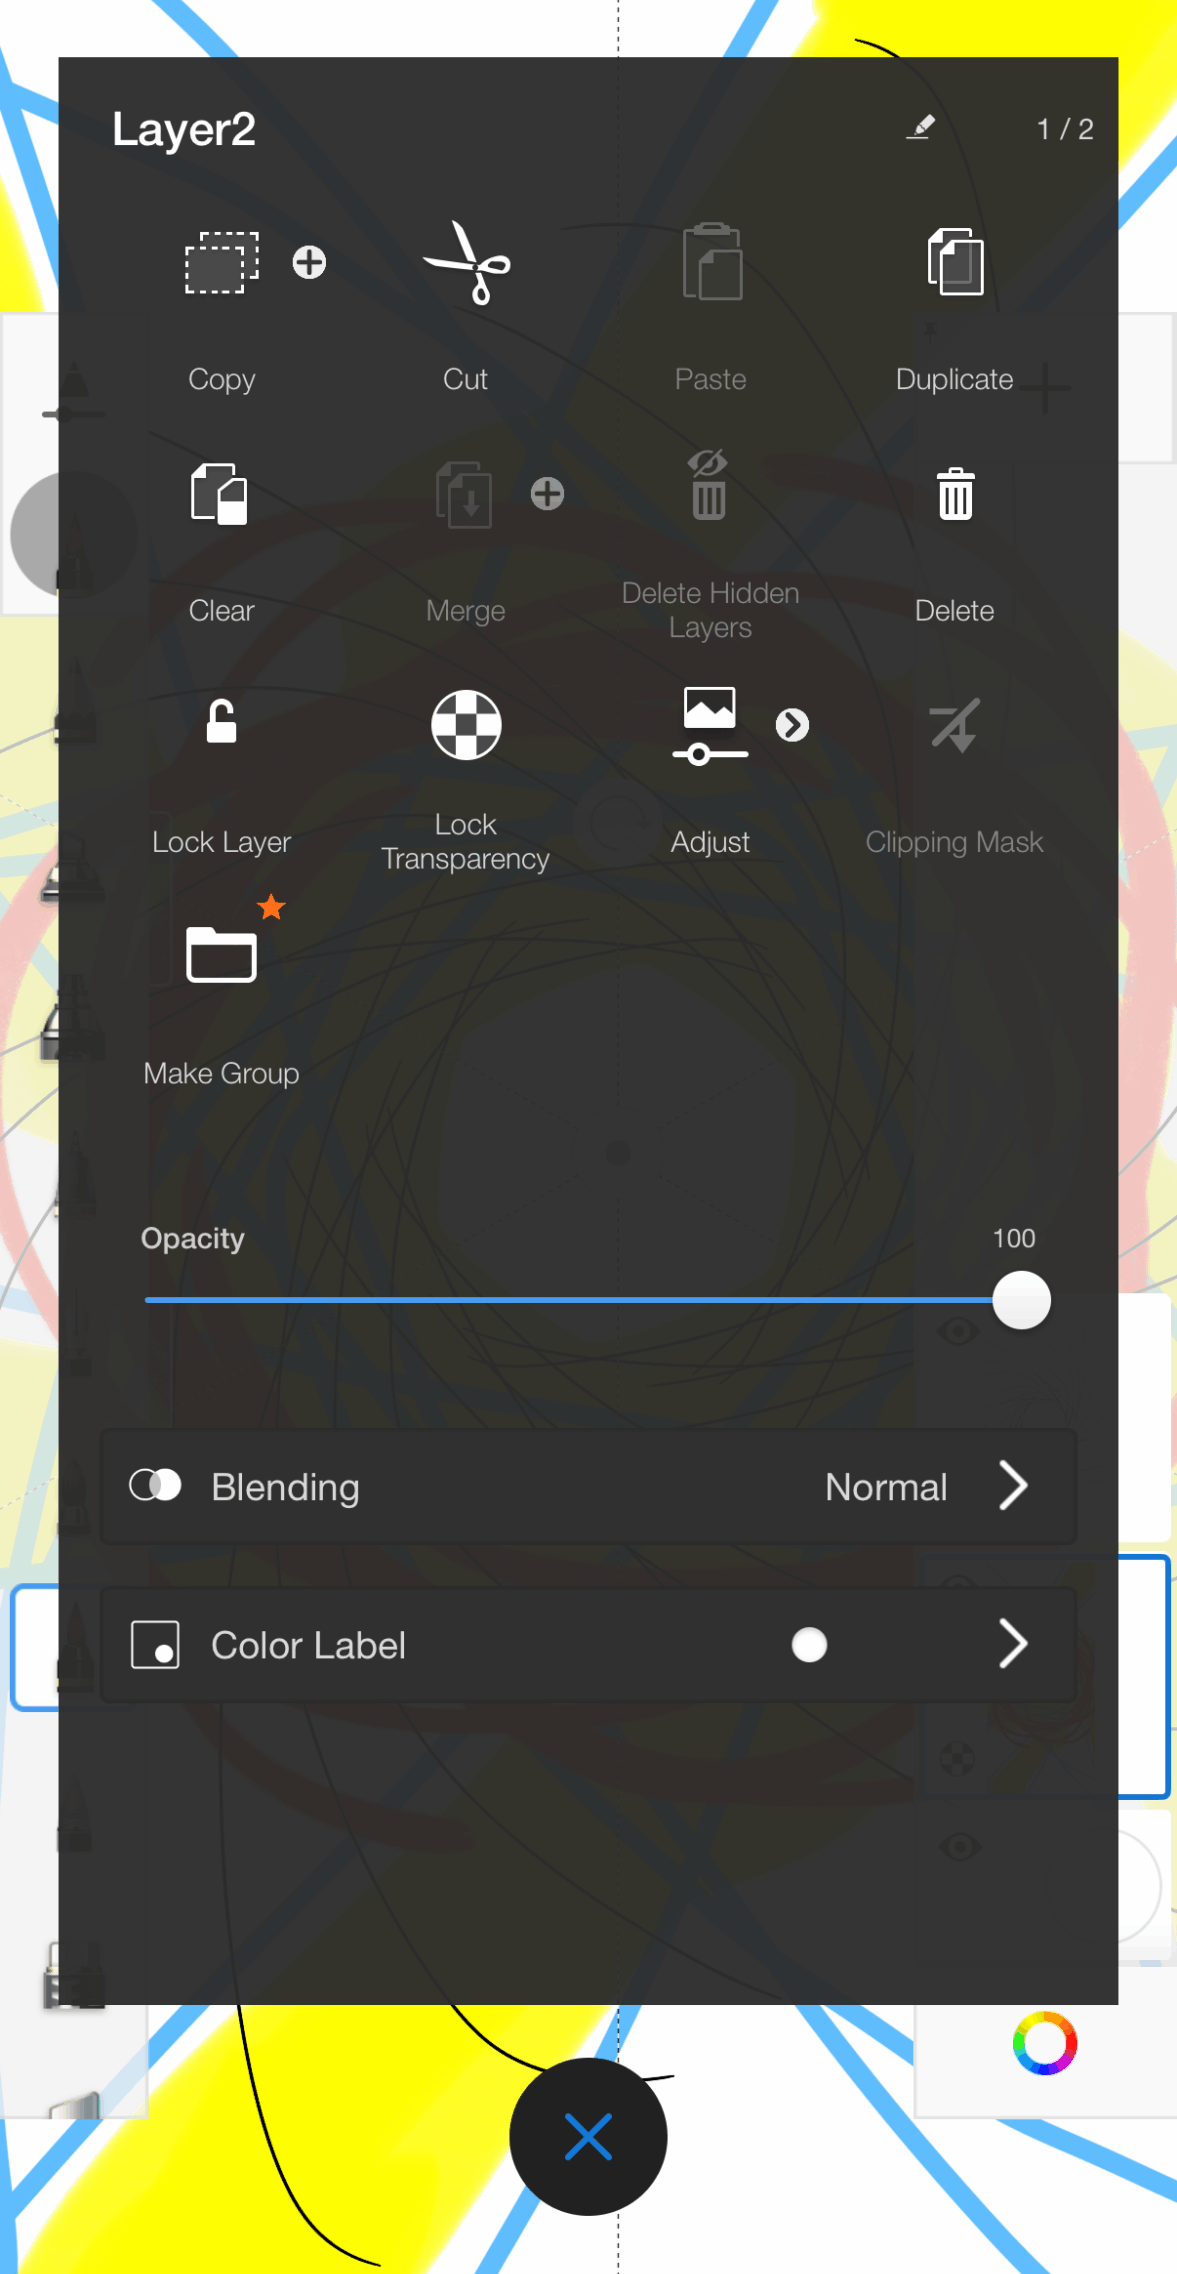
Task: Open the Blending mode row
Action: click(588, 1487)
